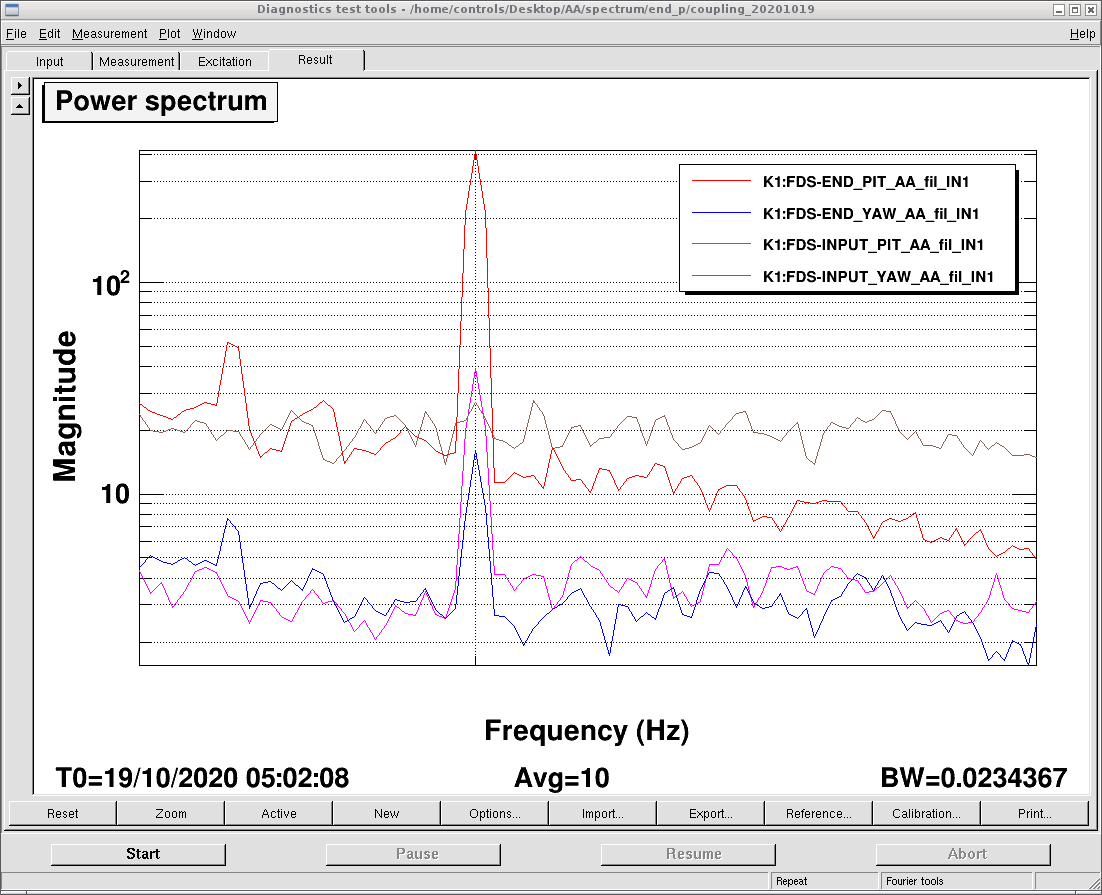The height and width of the screenshot is (895, 1102).
Task: Open the Reference dialog
Action: click(x=819, y=813)
